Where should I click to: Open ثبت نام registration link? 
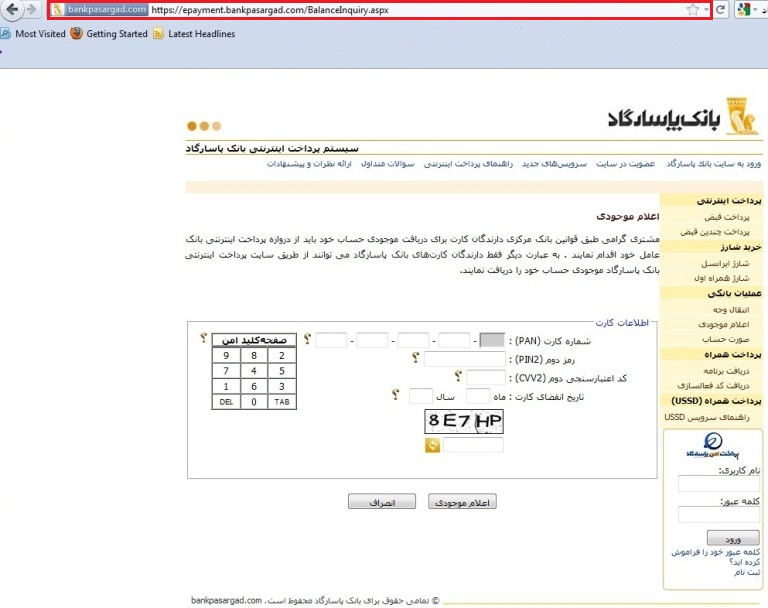(747, 572)
